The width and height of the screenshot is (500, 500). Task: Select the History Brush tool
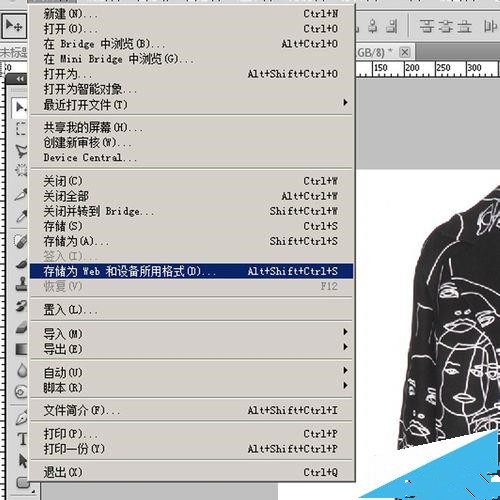(21, 305)
